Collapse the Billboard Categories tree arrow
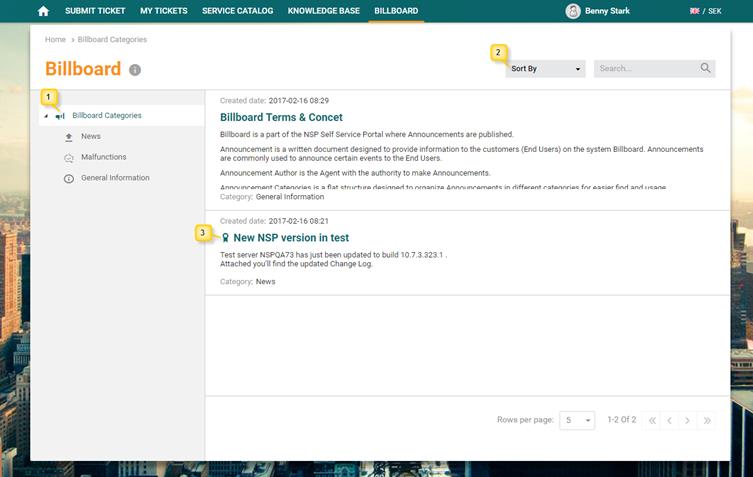The height and width of the screenshot is (477, 753). point(45,117)
